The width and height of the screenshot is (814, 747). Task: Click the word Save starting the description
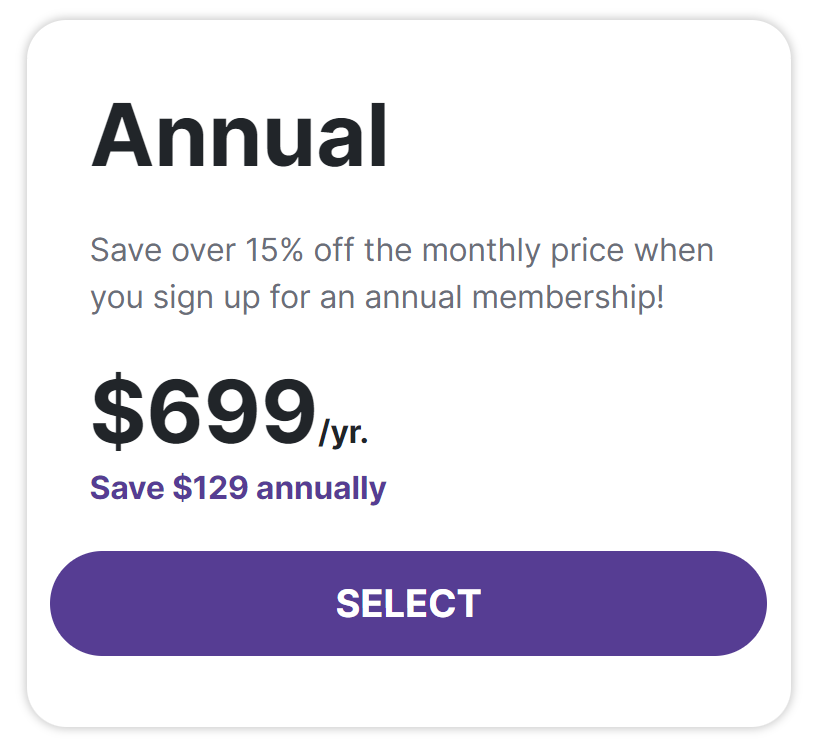[126, 250]
